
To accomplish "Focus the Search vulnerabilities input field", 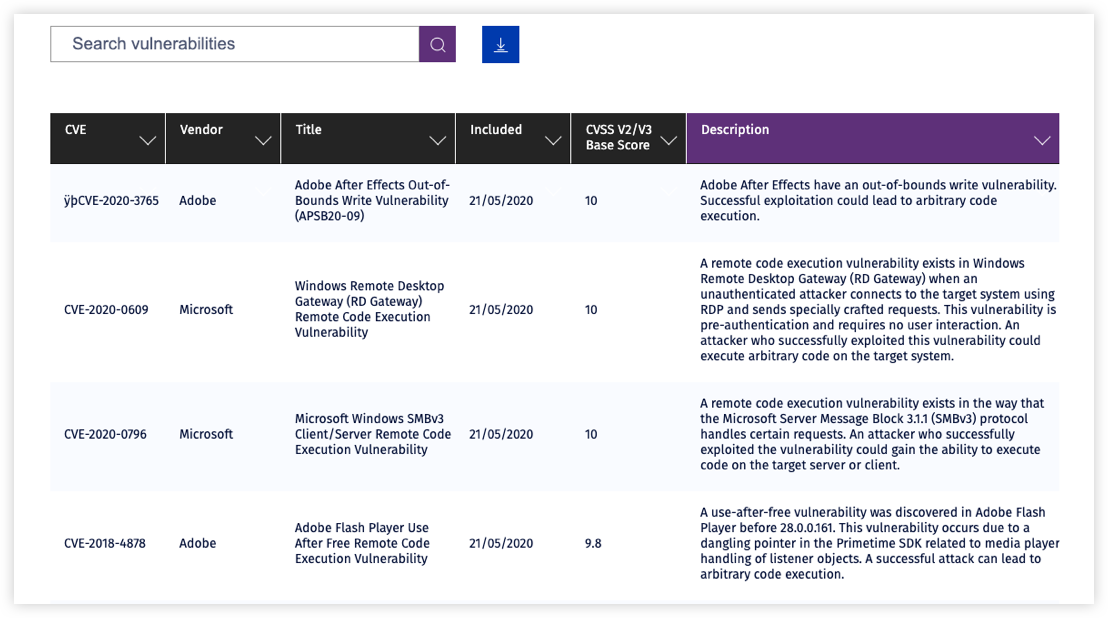I will pyautogui.click(x=235, y=44).
